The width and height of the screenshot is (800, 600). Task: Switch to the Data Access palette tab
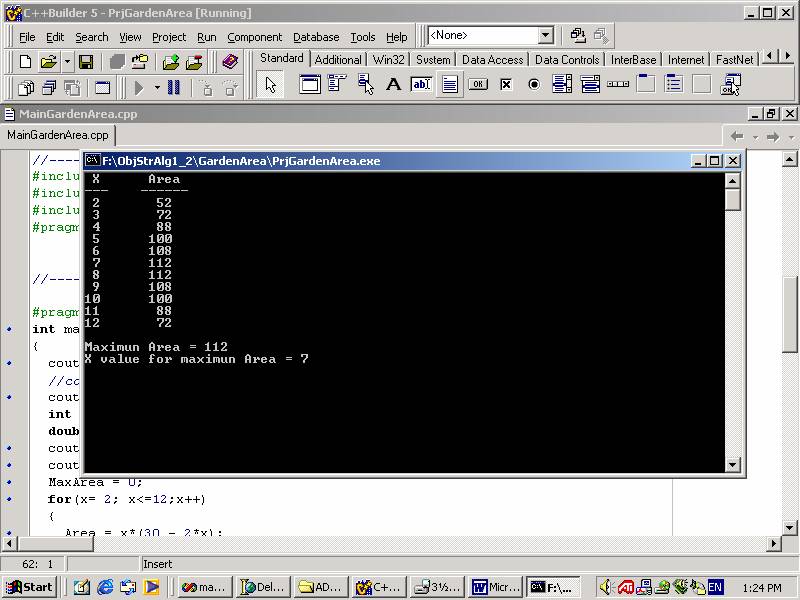[x=492, y=60]
